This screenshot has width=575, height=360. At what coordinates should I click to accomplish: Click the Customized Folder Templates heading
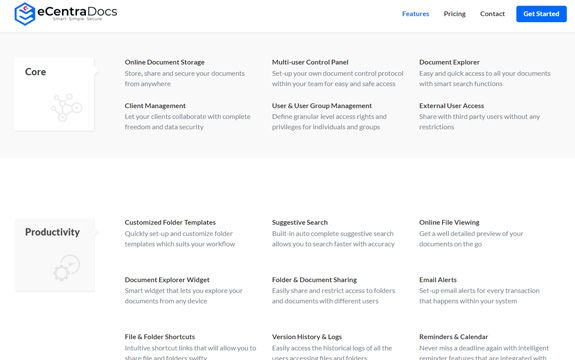click(170, 223)
